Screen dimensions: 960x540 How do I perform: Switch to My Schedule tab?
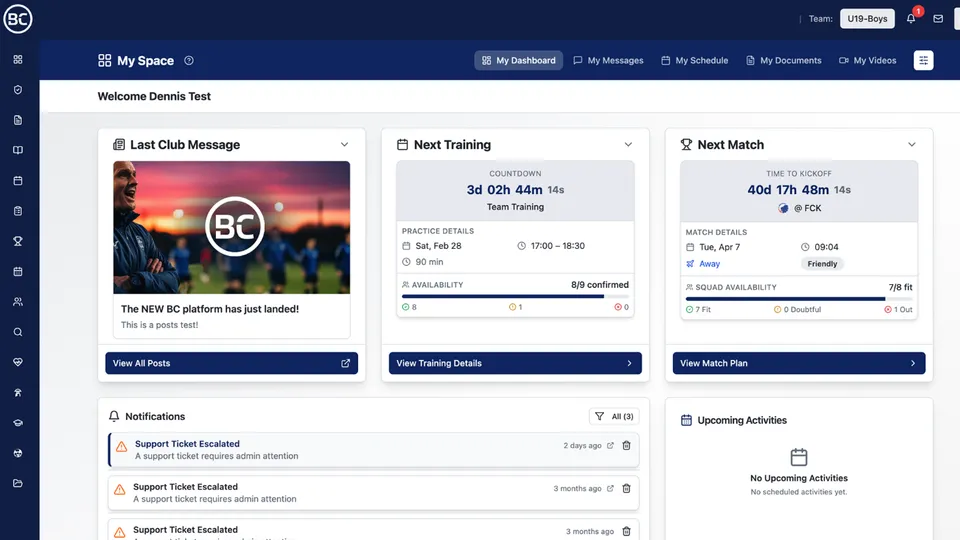tap(695, 60)
